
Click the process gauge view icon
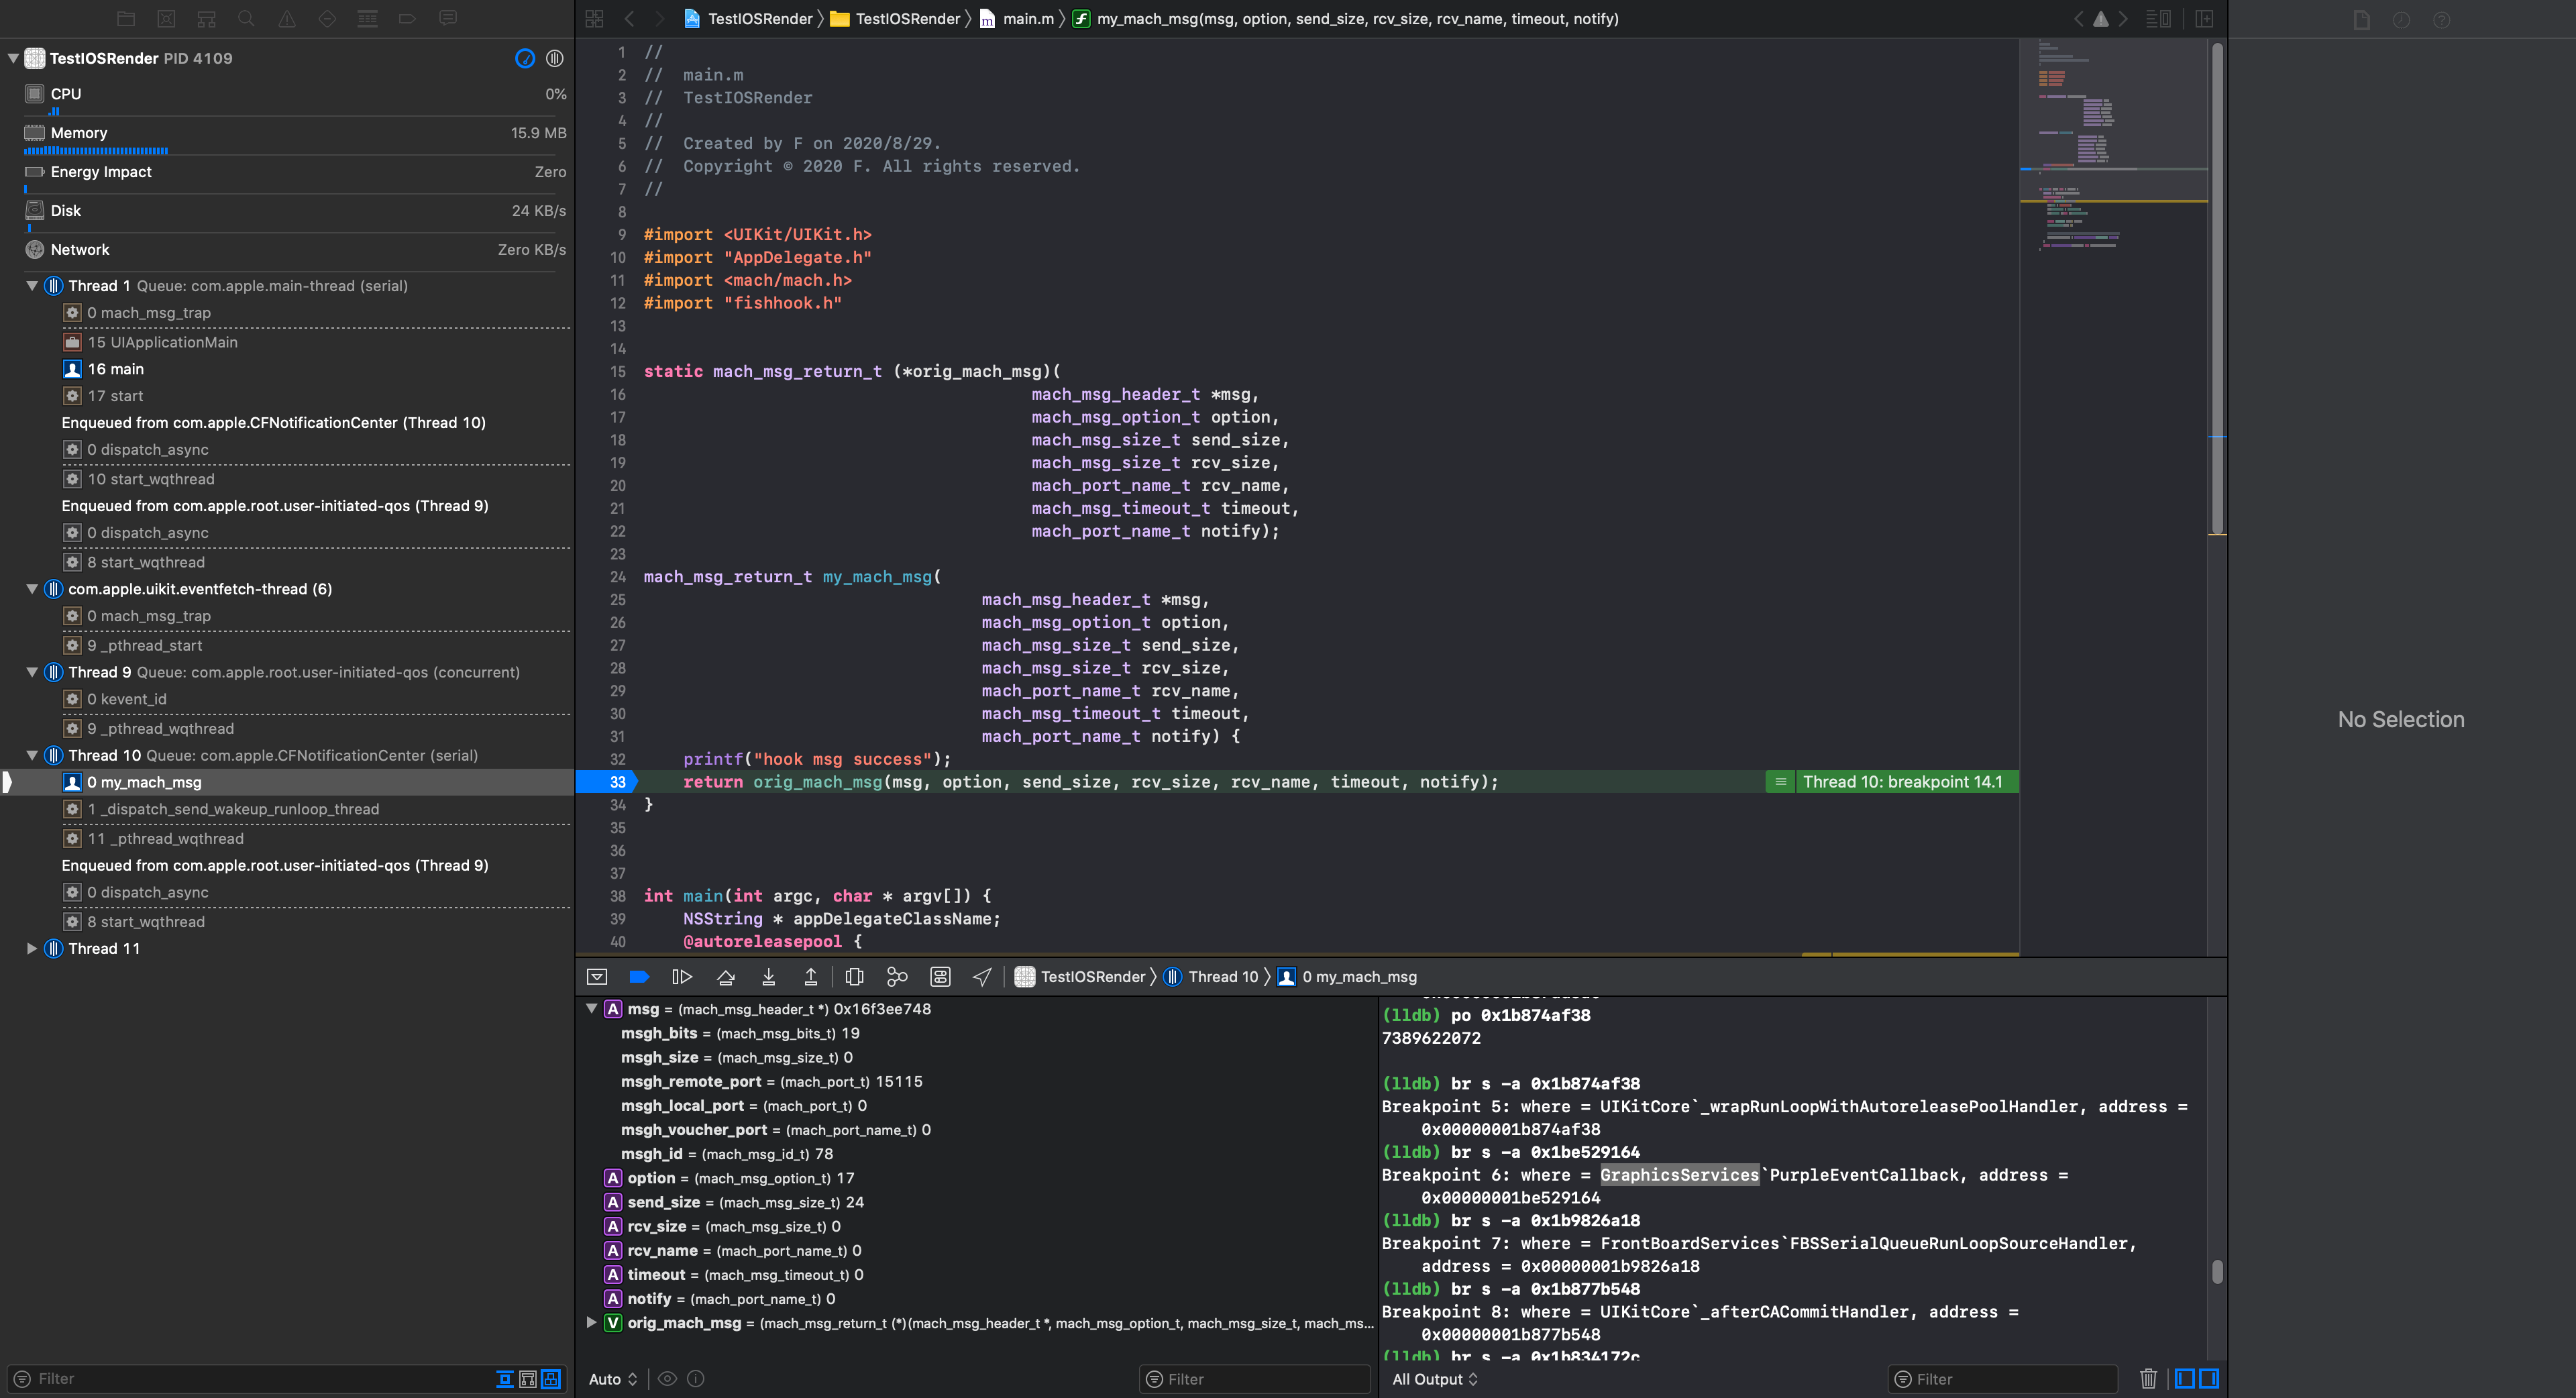[x=525, y=58]
